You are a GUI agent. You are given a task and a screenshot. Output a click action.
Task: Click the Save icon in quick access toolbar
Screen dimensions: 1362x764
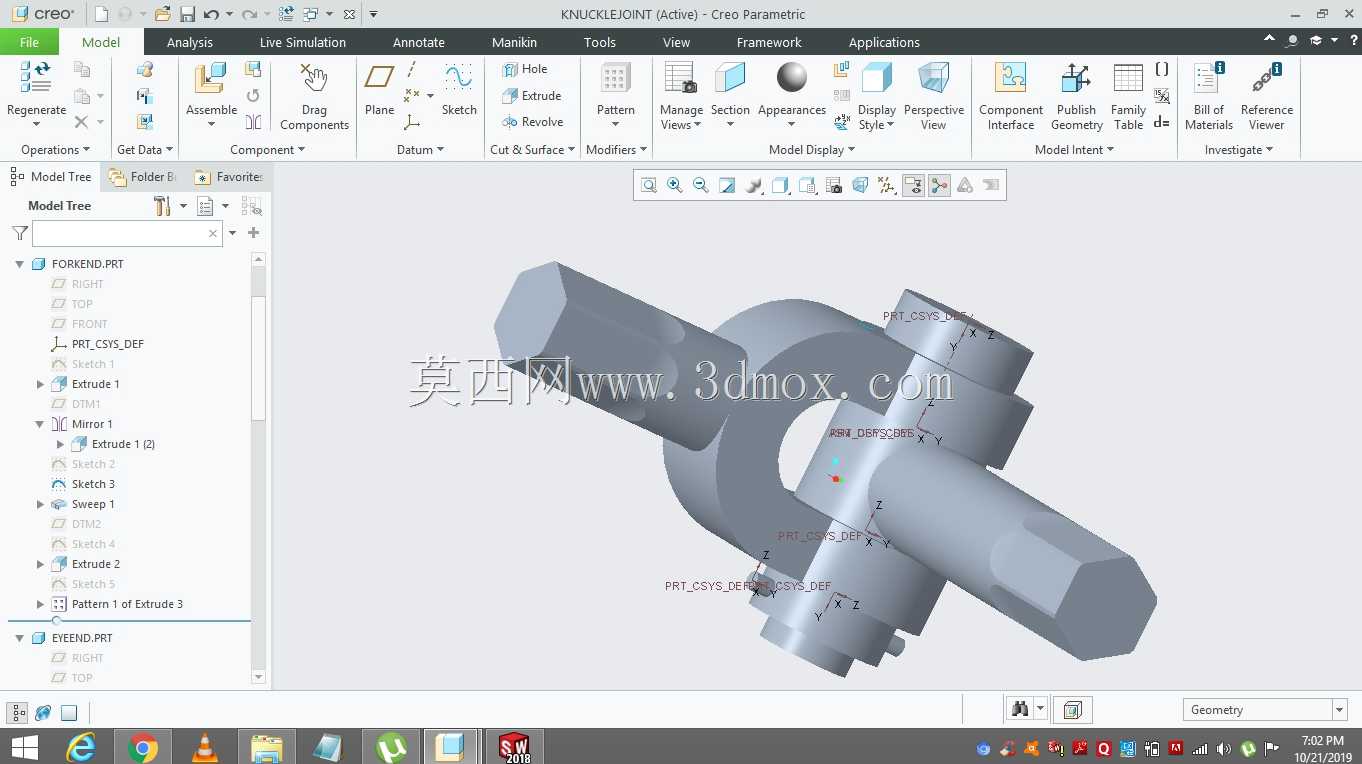(188, 14)
